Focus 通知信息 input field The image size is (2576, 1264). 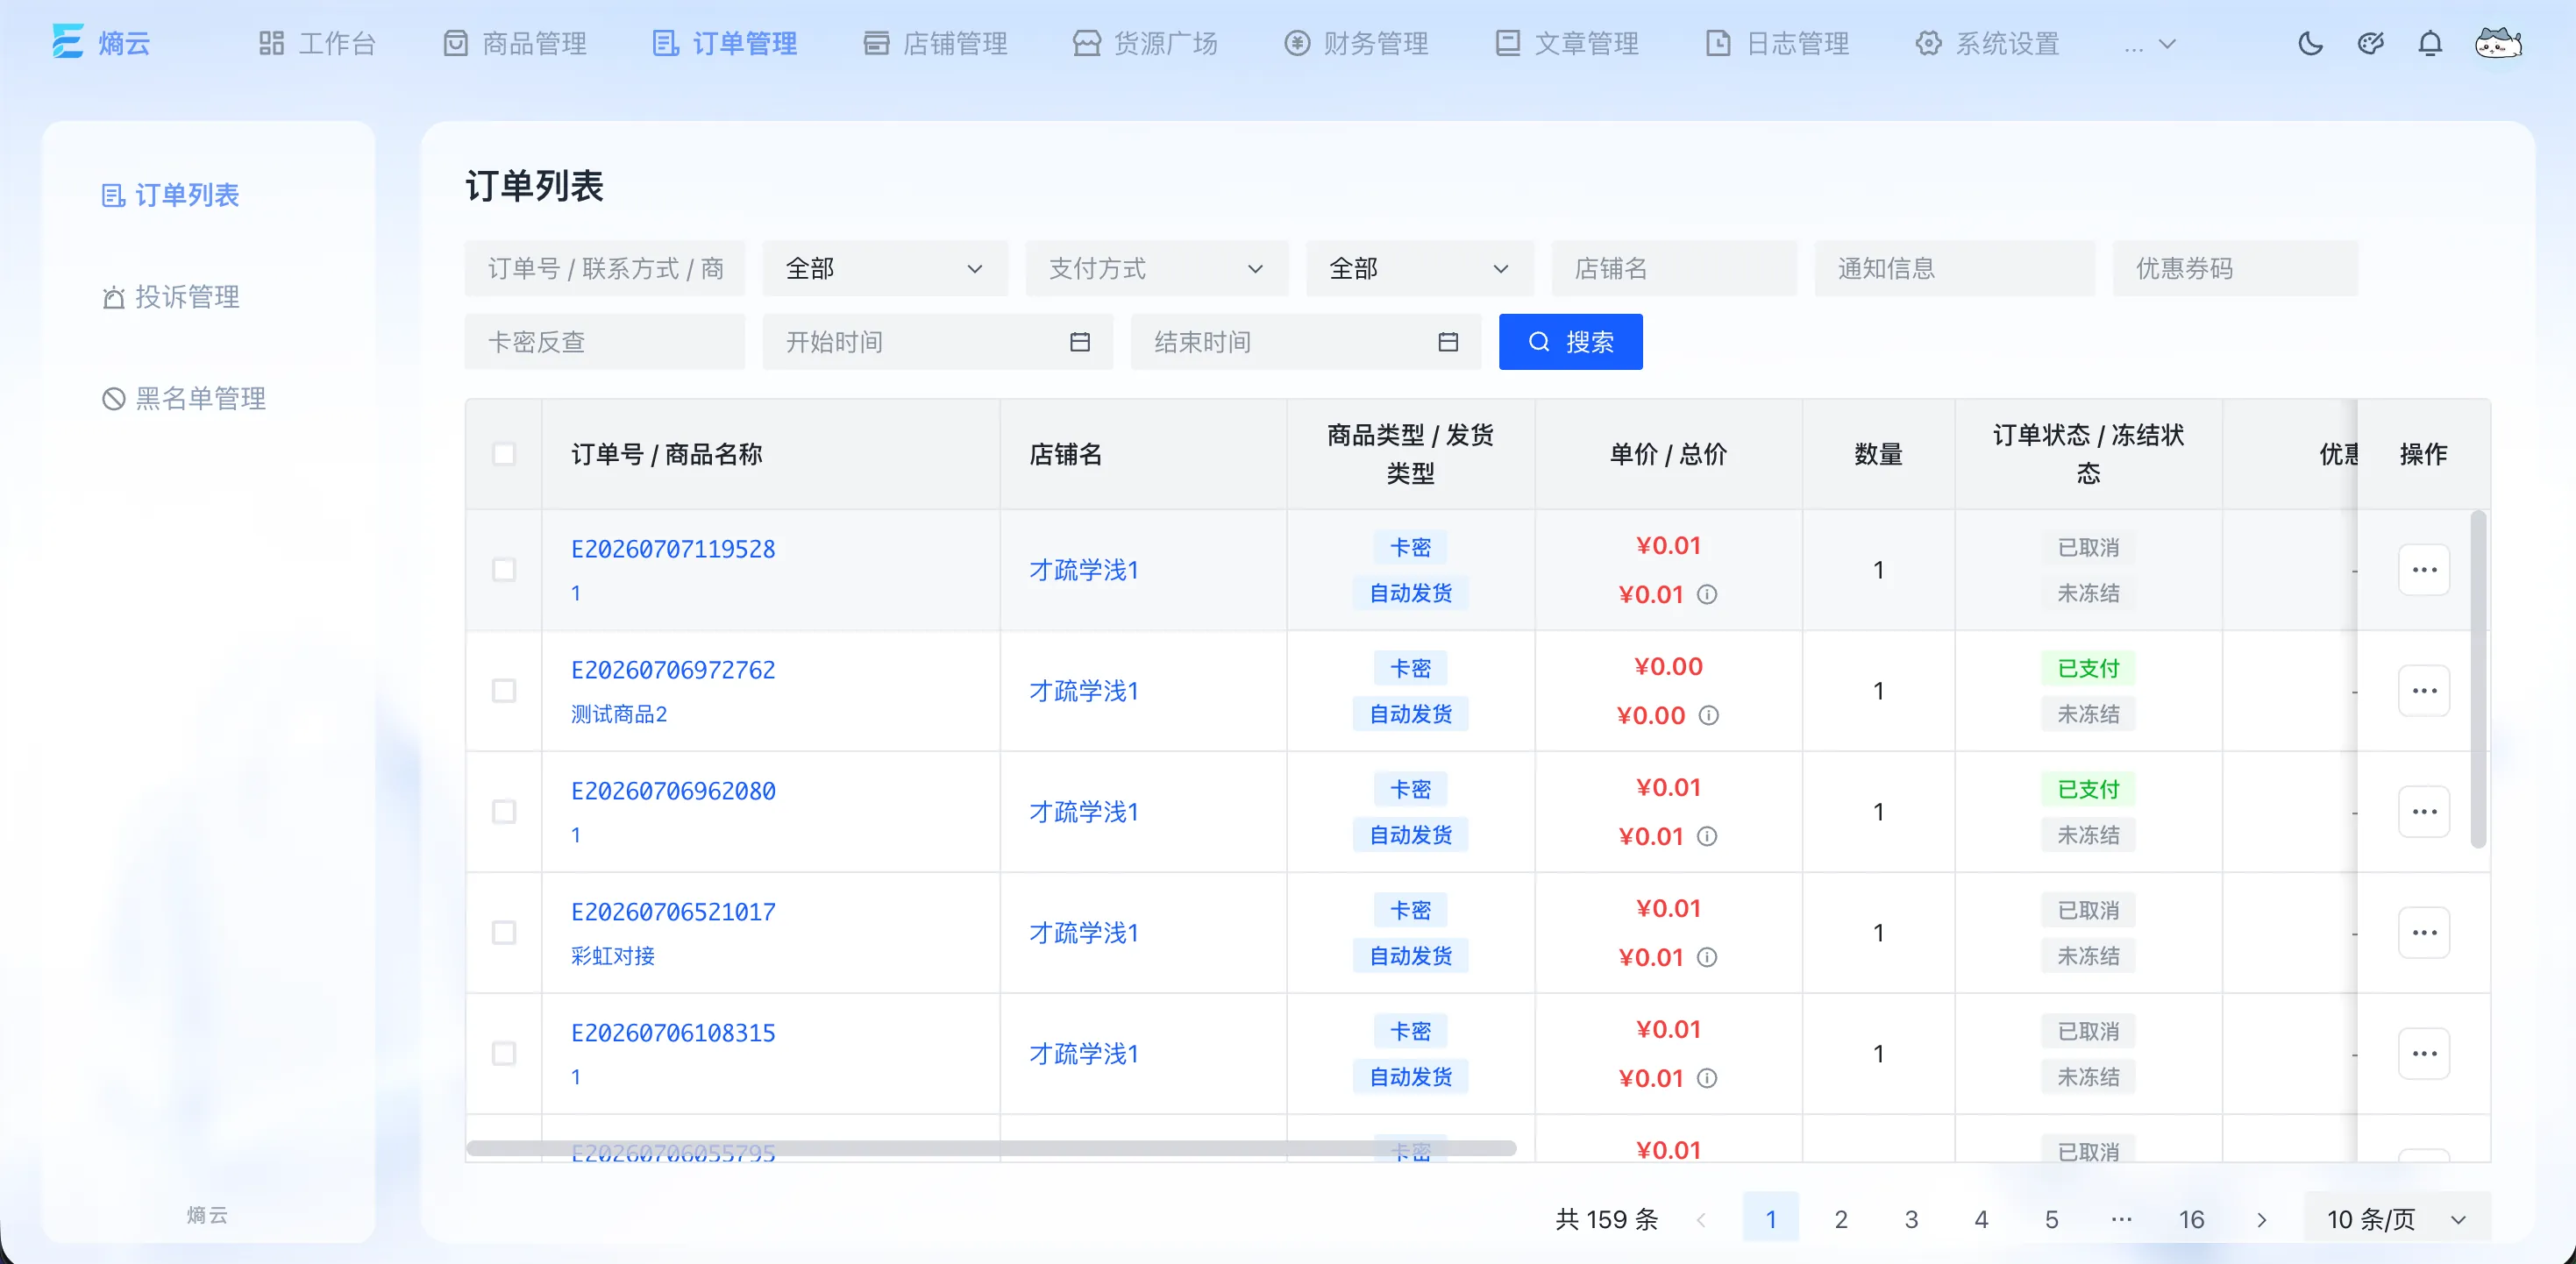1955,268
